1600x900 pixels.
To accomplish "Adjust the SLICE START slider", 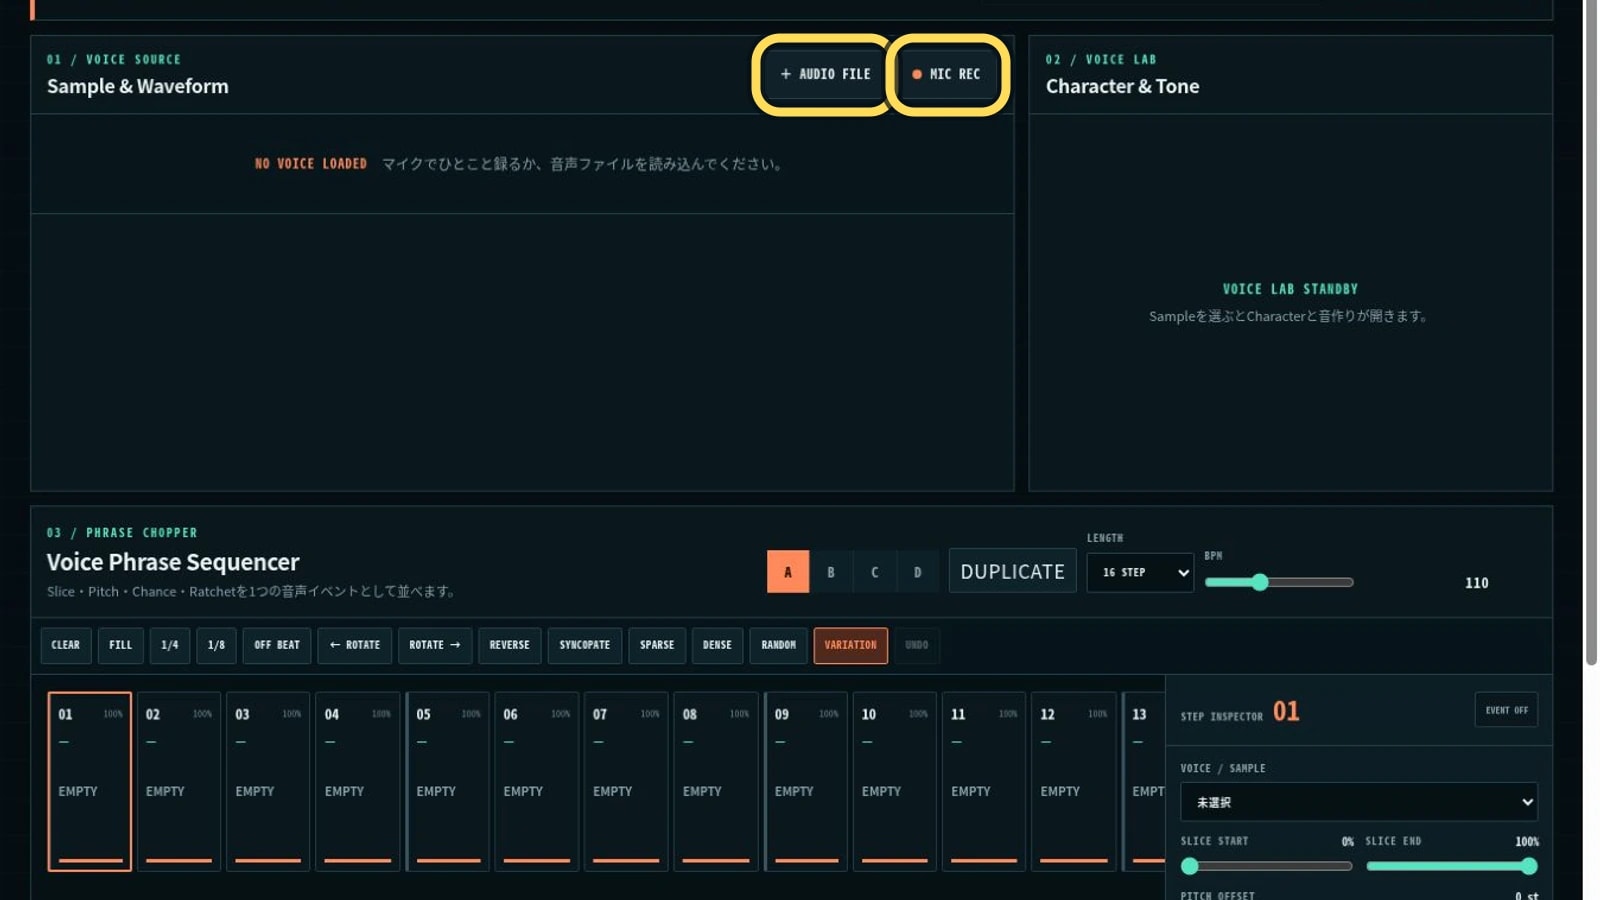I will [1267, 866].
